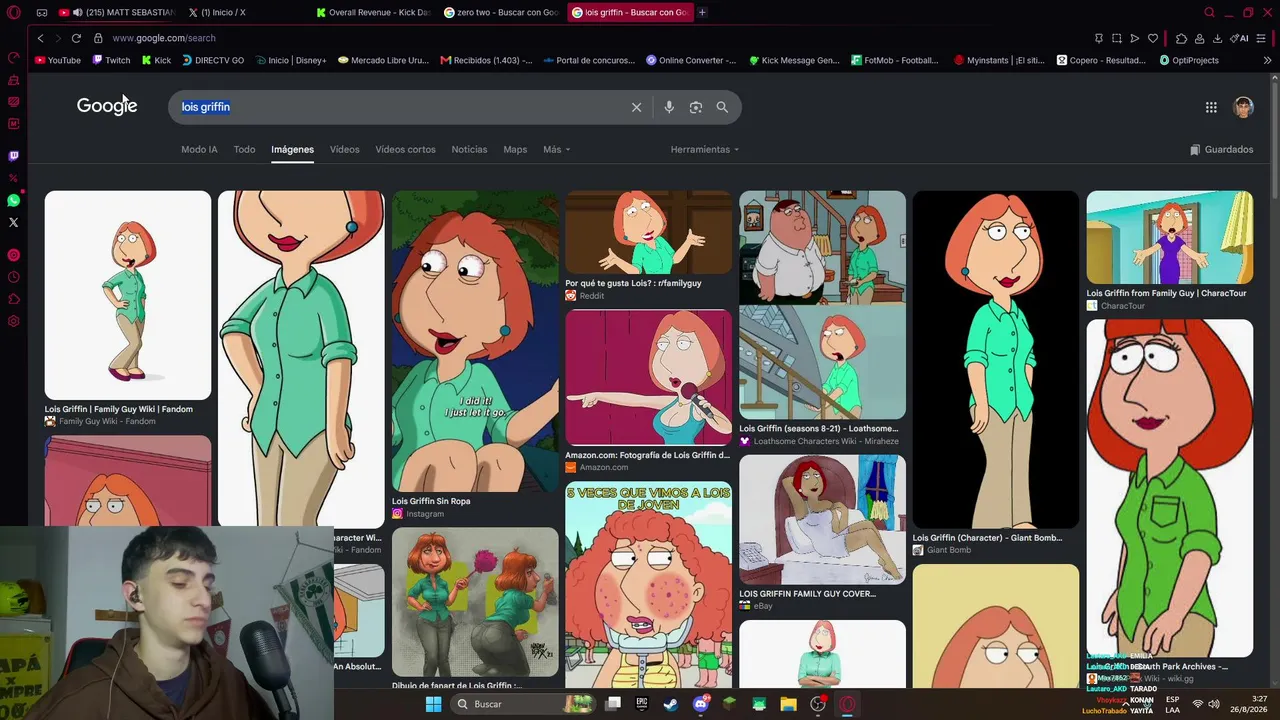The image size is (1280, 720).
Task: Switch to the Modo IA tab
Action: [199, 150]
